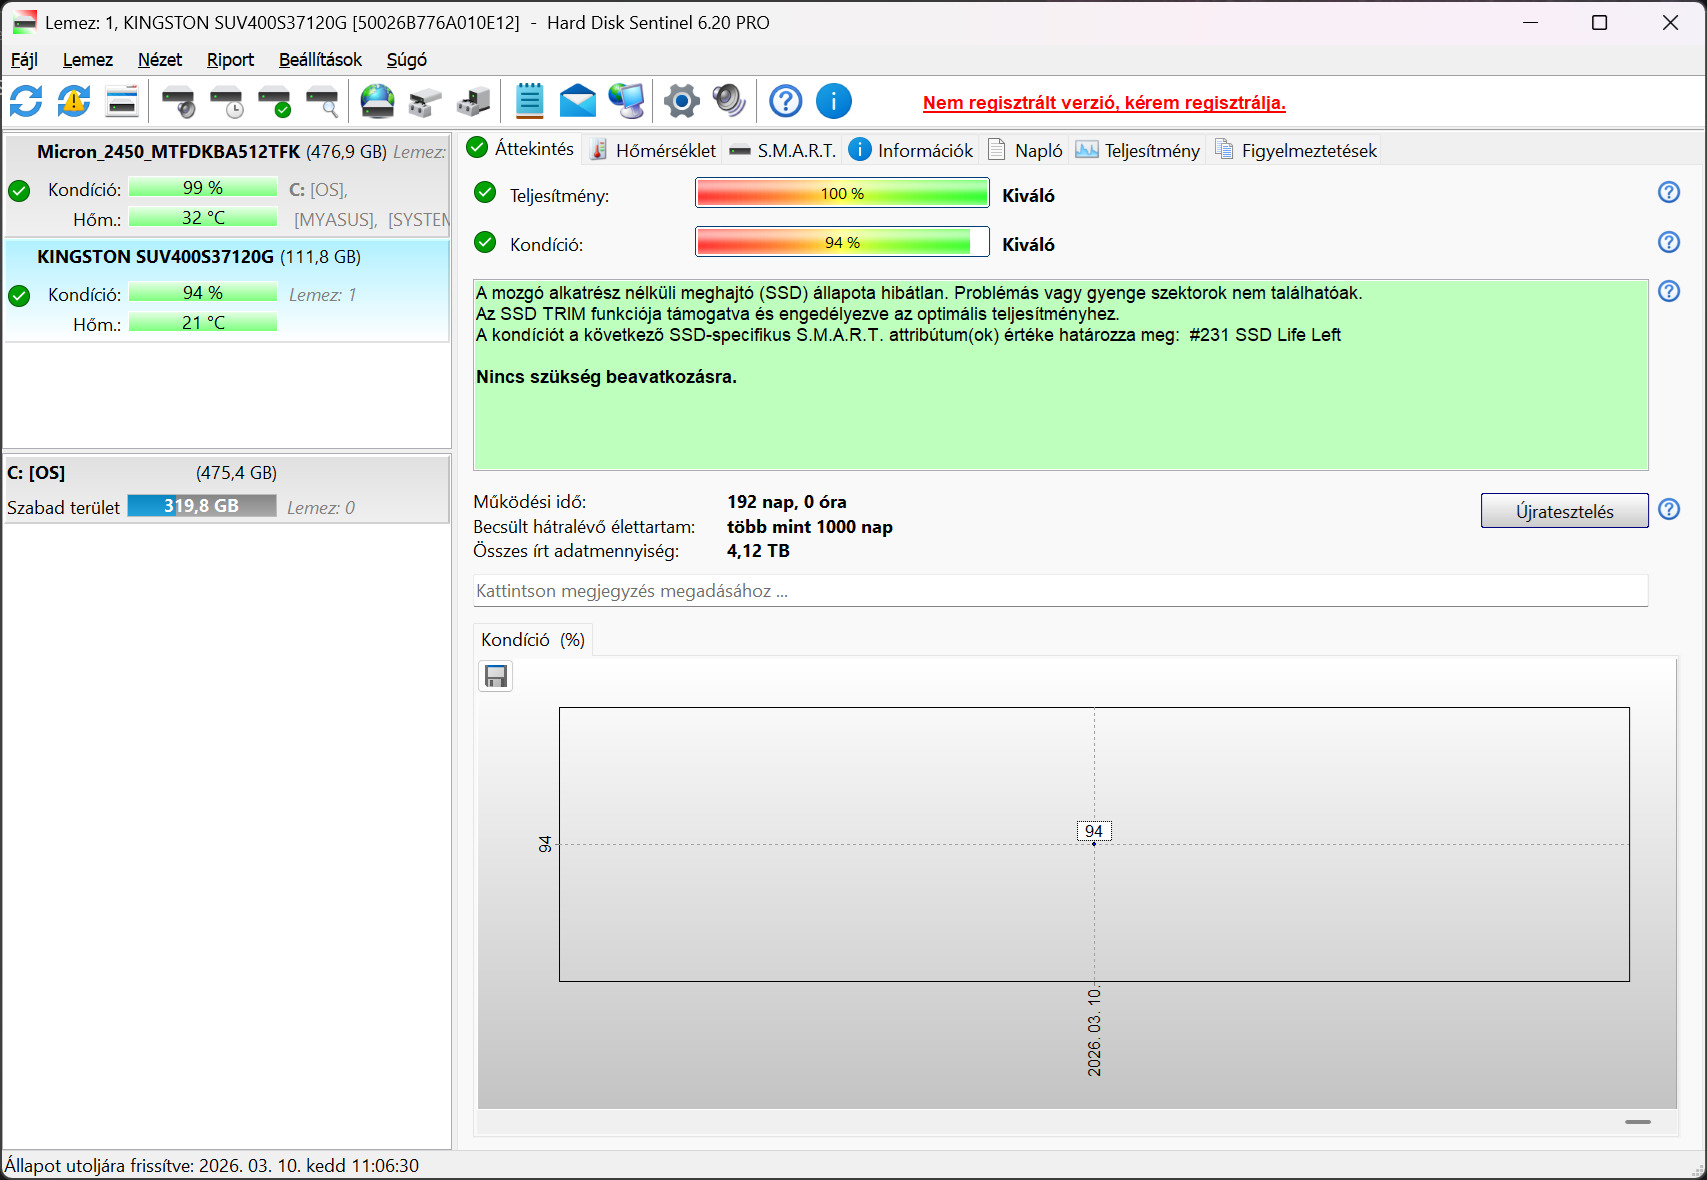1707x1180 pixels.
Task: Click the '192 nap, 0 óra' value
Action: (787, 502)
